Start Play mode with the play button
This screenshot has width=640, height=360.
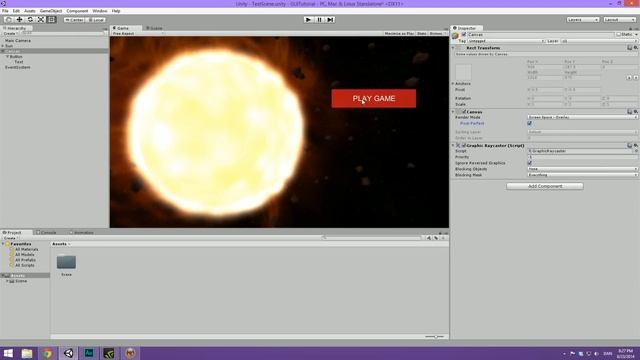(x=308, y=20)
